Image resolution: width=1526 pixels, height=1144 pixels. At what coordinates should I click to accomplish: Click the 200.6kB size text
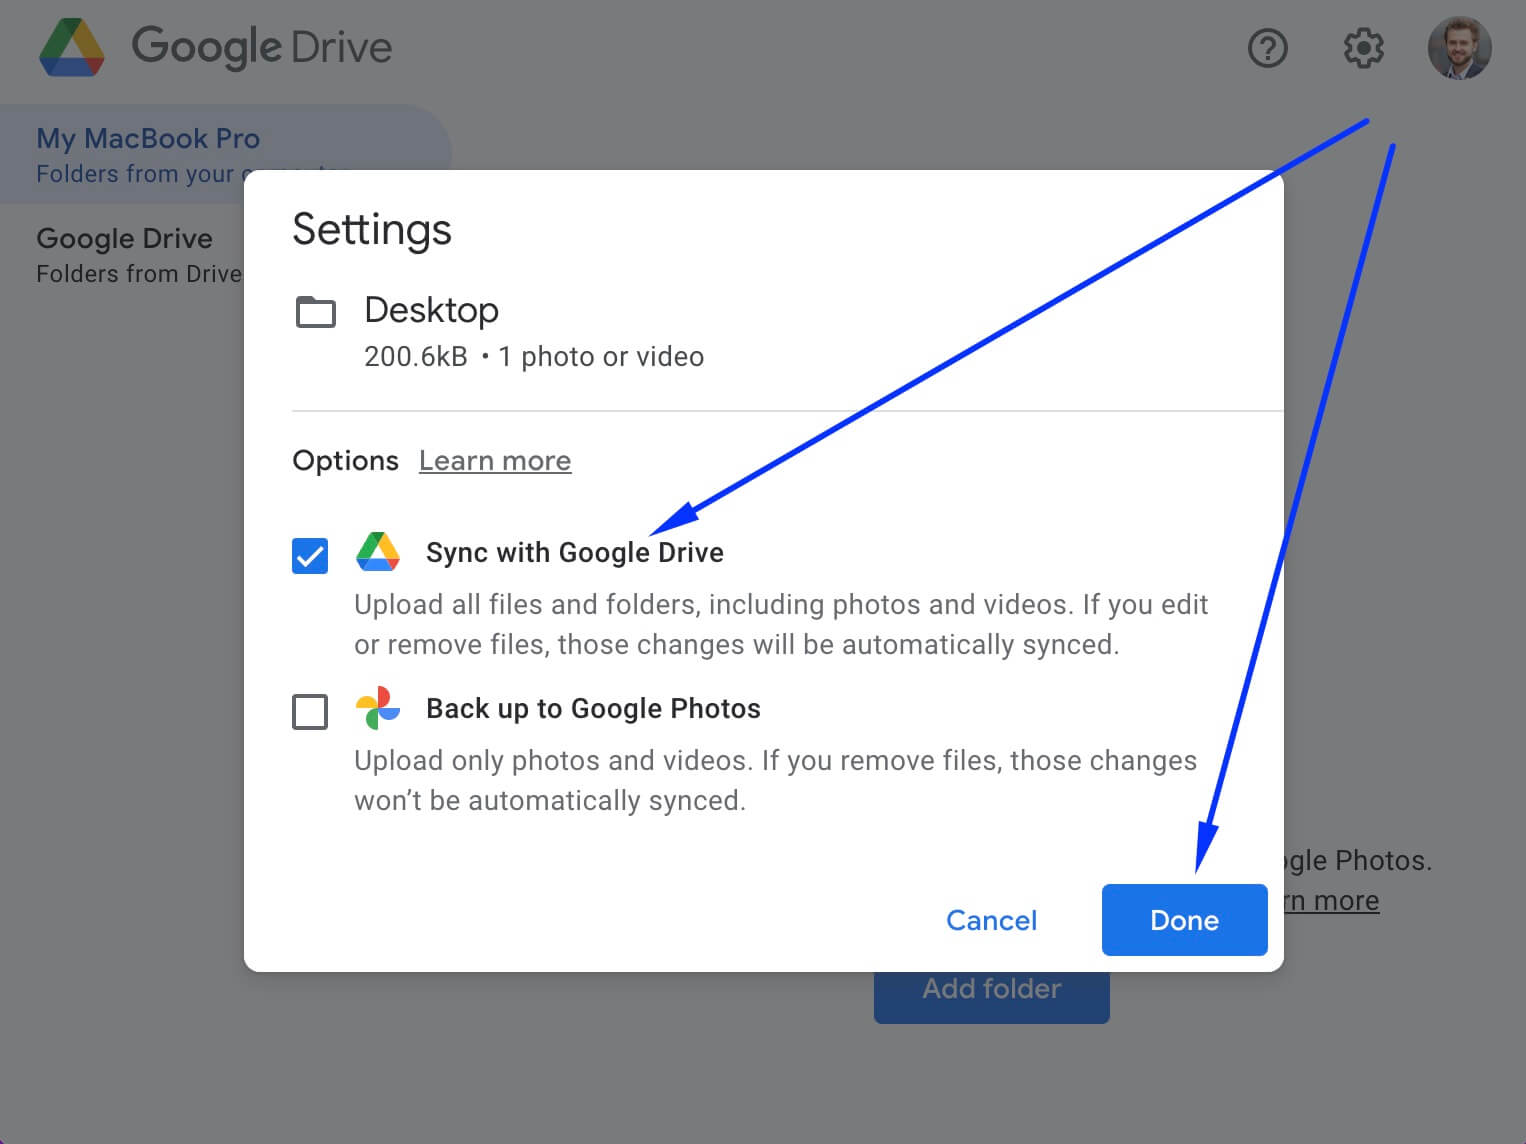(x=415, y=356)
